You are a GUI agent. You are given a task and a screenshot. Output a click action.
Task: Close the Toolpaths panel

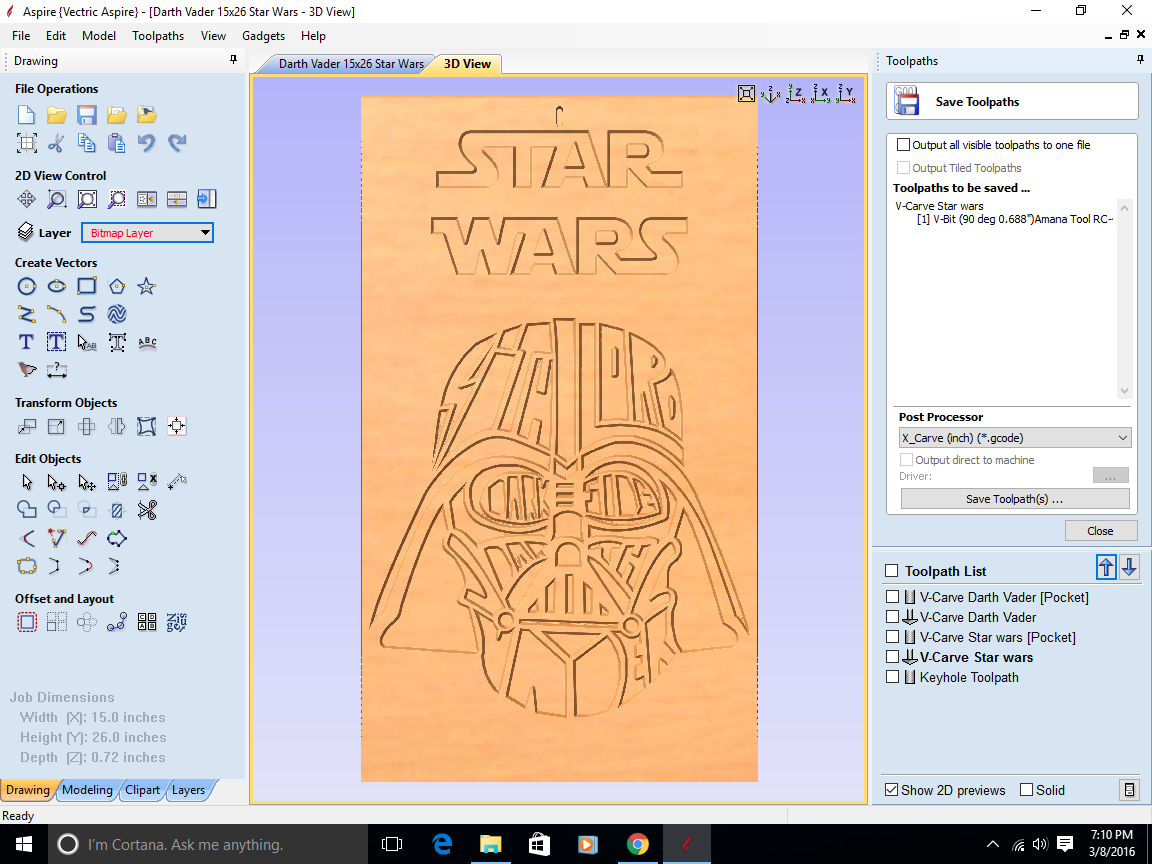pyautogui.click(x=1101, y=530)
